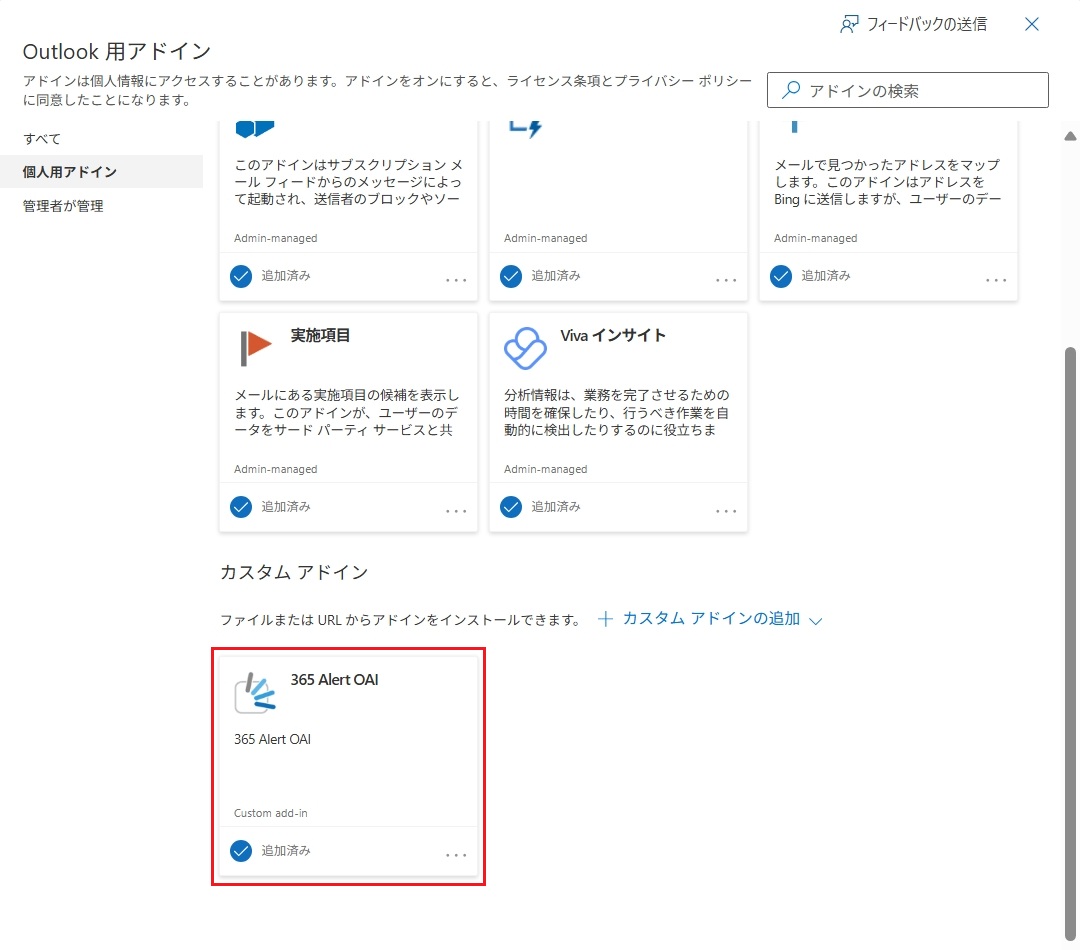Image resolution: width=1080 pixels, height=950 pixels.
Task: Toggle the 追加済み checkmark for 実施項目
Action: (x=241, y=507)
